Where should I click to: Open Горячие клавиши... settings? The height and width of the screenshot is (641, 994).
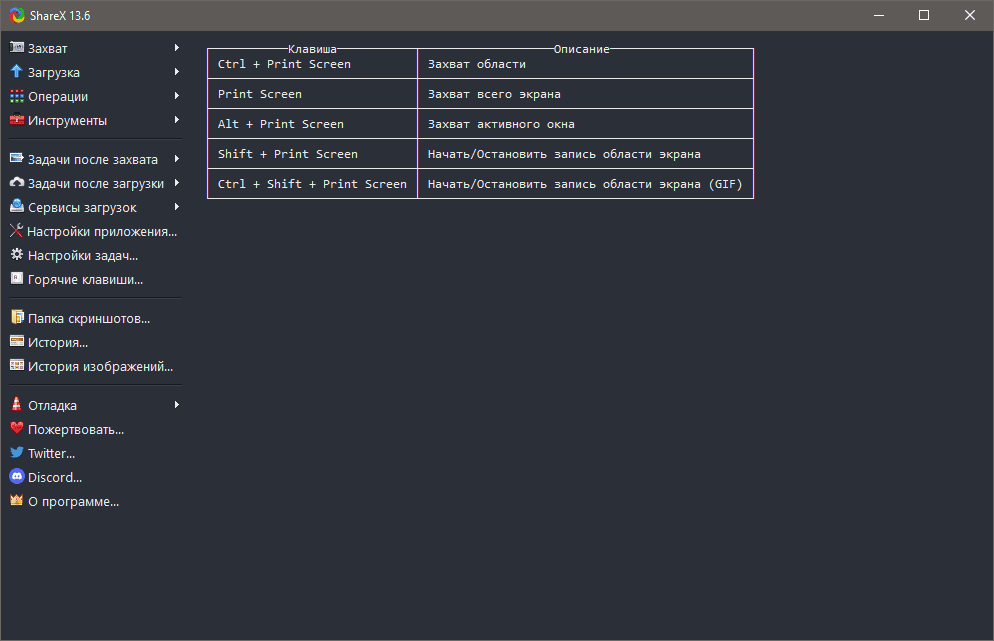point(95,280)
